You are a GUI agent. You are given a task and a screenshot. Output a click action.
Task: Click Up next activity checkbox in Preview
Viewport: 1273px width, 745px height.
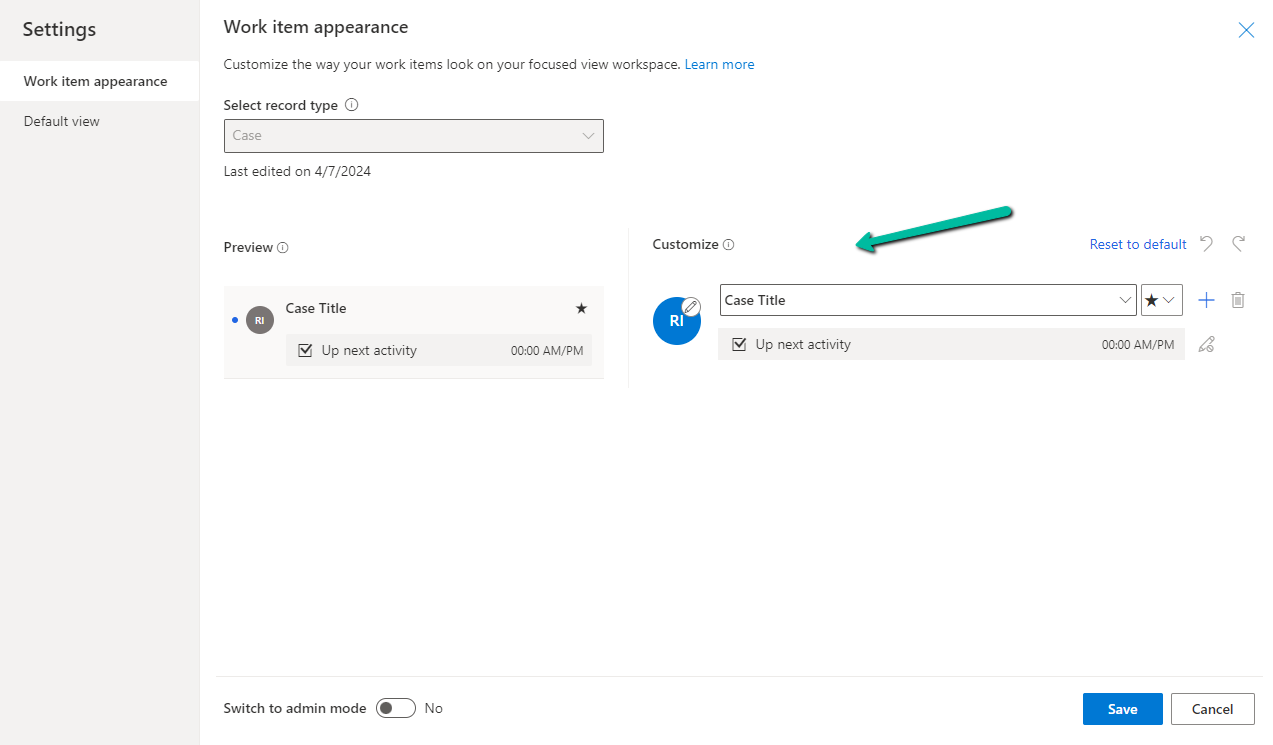click(306, 350)
